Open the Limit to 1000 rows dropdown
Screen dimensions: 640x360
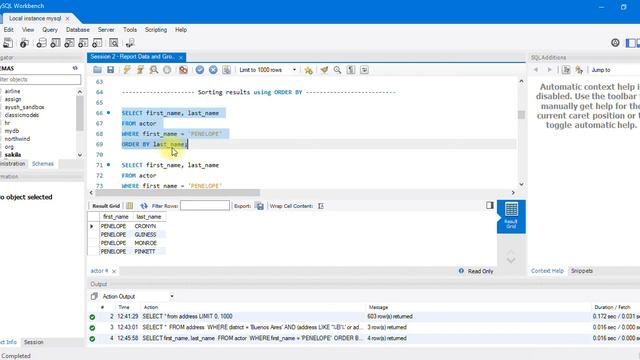tap(294, 70)
